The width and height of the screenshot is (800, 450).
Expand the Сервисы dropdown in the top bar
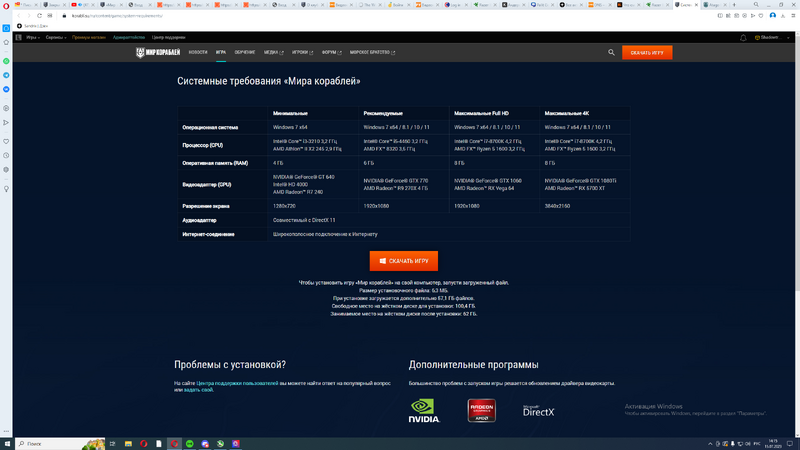tap(56, 37)
